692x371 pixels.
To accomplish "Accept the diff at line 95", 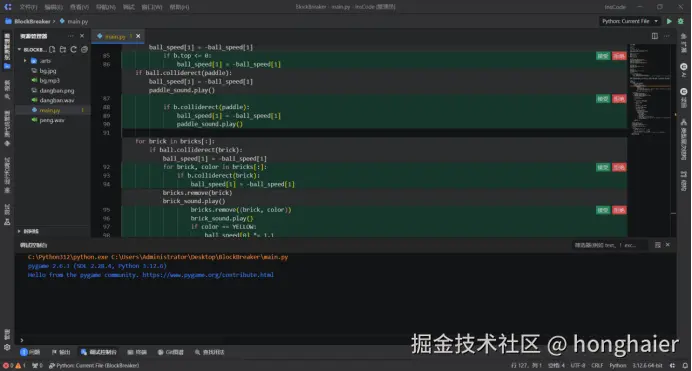I will 603,210.
